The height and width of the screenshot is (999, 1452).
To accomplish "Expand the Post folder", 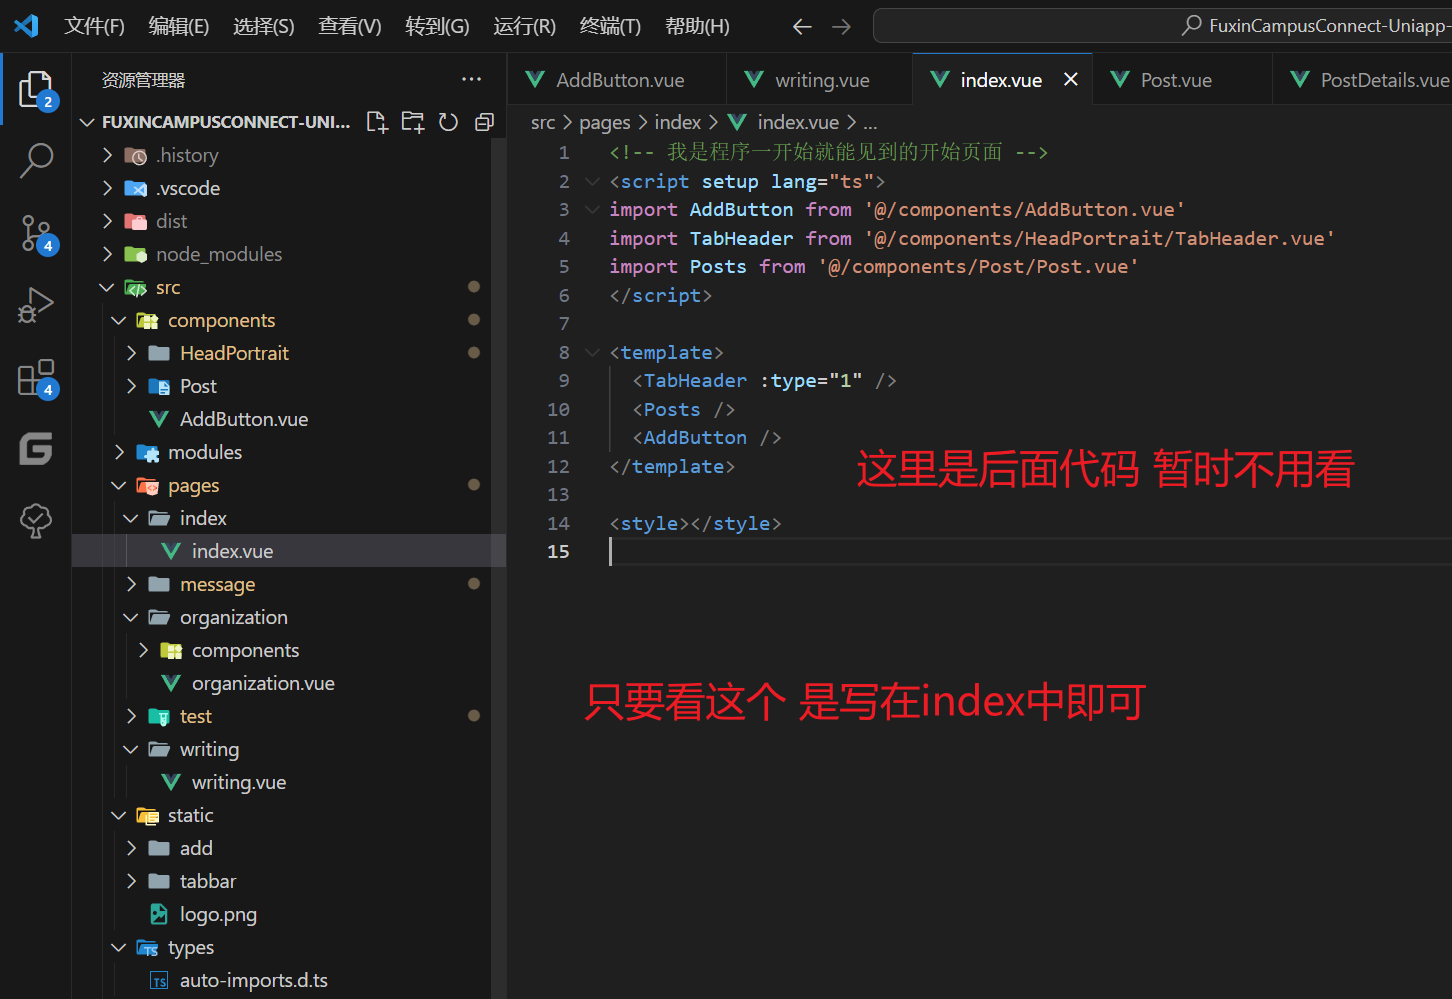I will [x=132, y=386].
